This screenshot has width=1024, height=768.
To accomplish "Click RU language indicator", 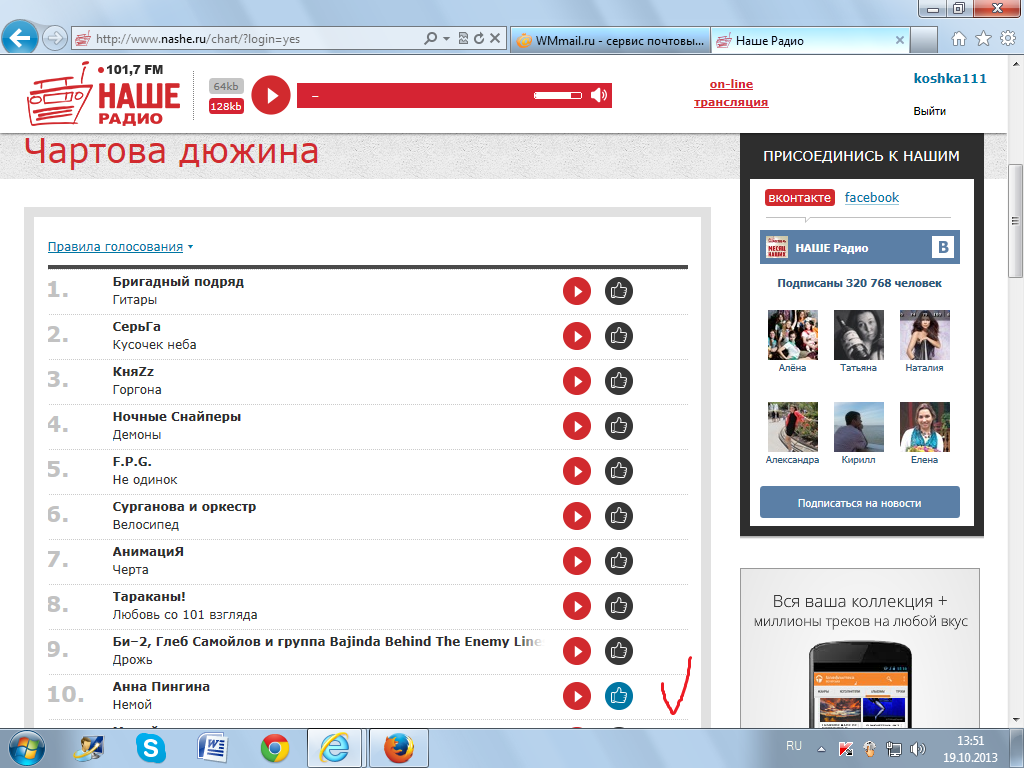I will click(x=793, y=746).
